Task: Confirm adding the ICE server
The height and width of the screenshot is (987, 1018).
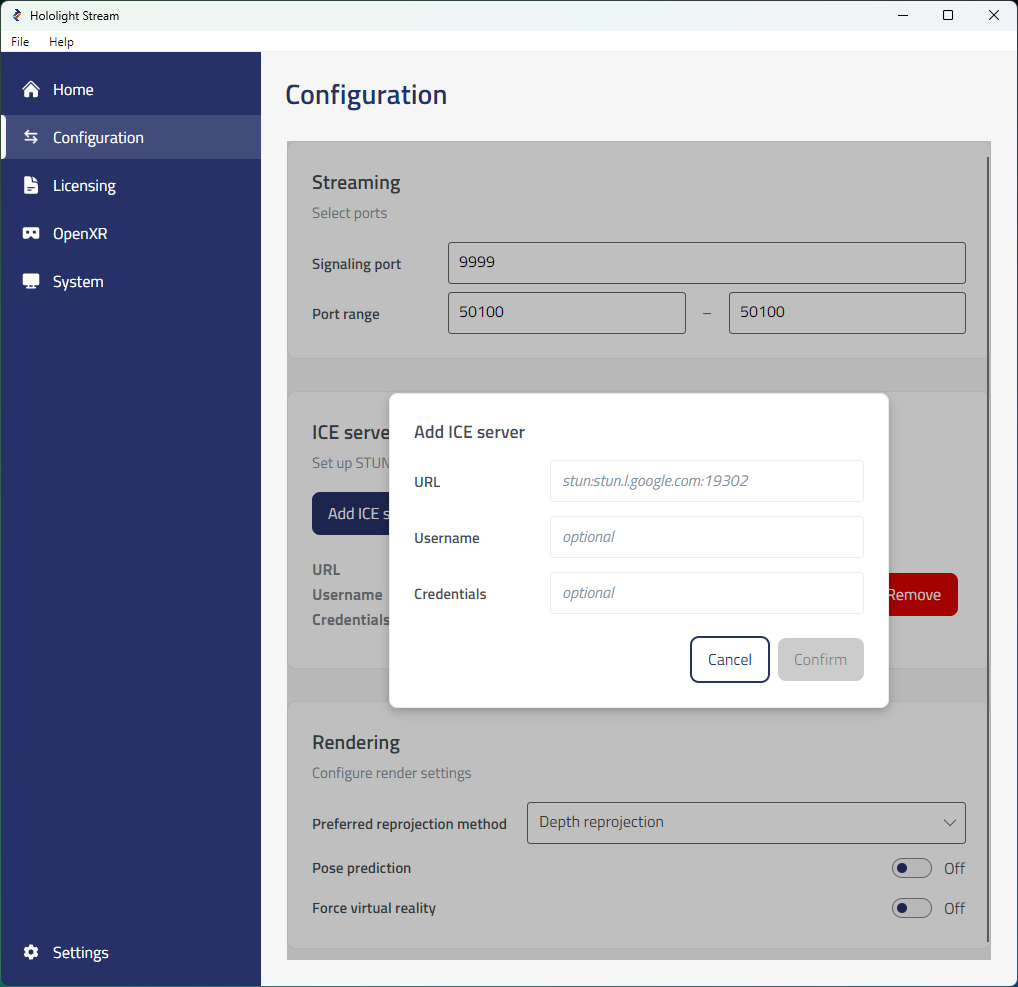Action: pos(821,660)
